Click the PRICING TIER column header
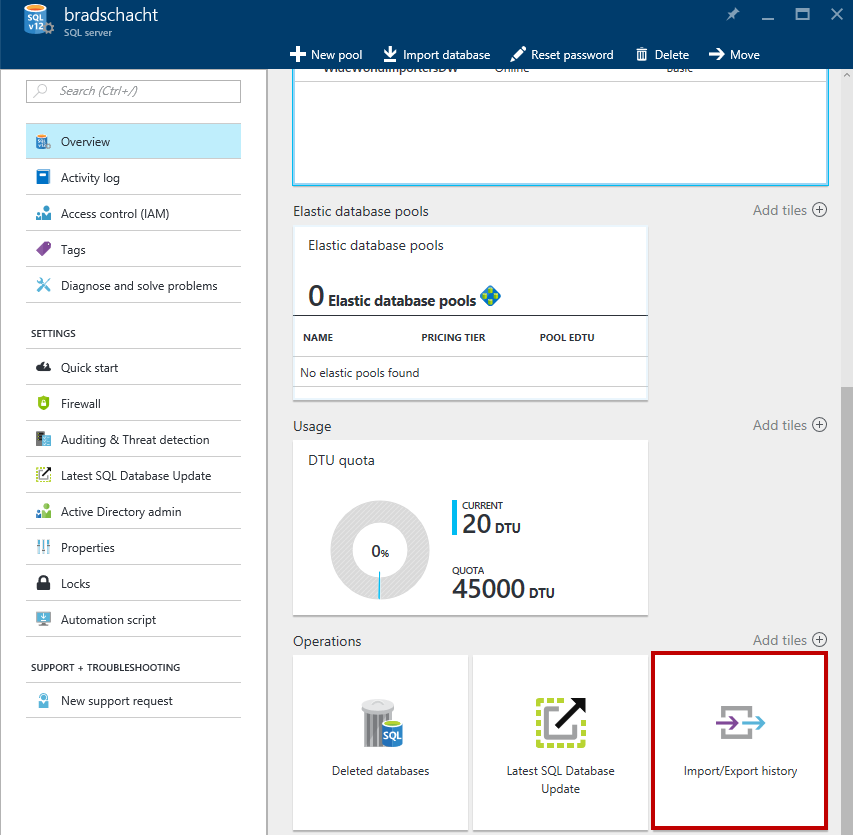The height and width of the screenshot is (835, 853). tap(453, 337)
